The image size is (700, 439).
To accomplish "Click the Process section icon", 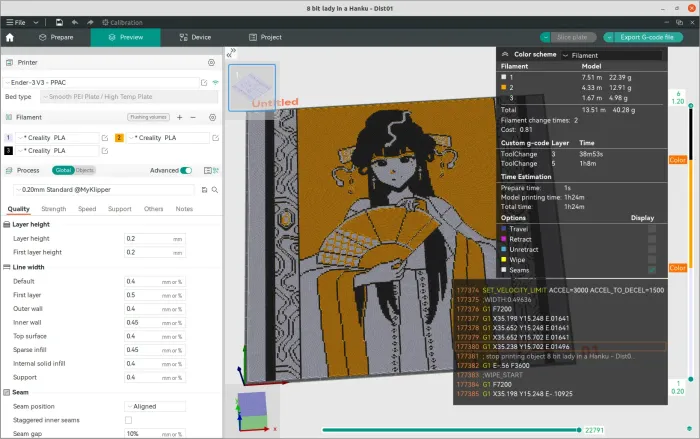I will pos(9,171).
